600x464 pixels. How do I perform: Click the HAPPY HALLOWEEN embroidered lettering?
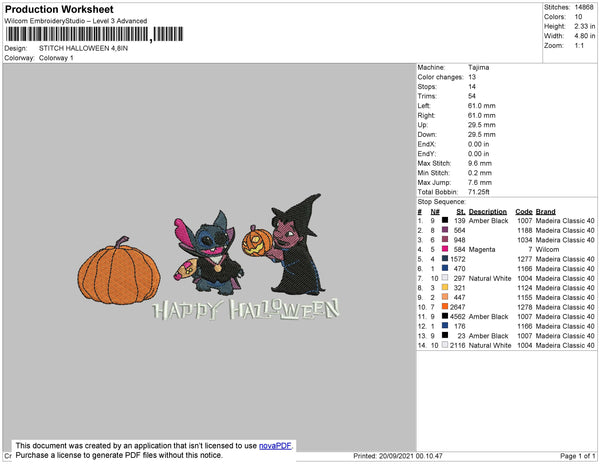pyautogui.click(x=246, y=309)
